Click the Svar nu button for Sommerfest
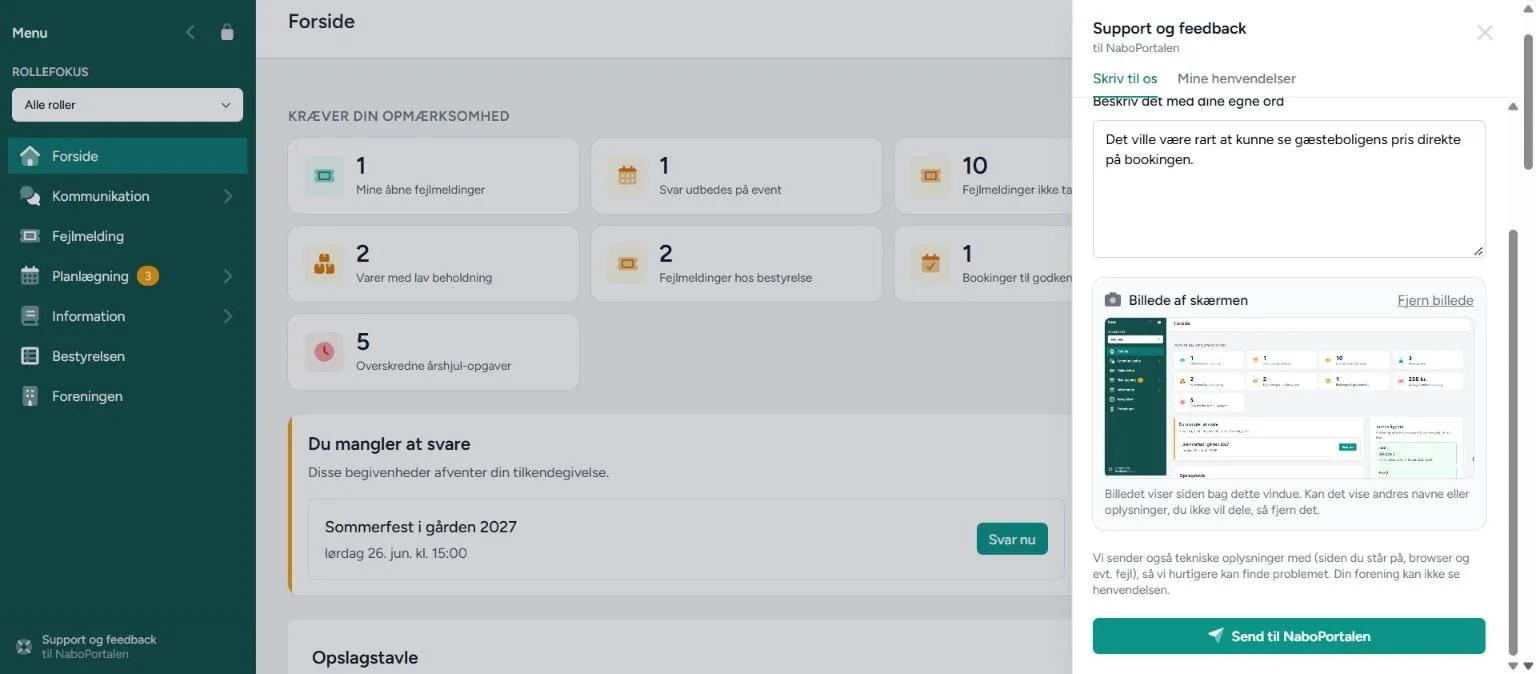This screenshot has height=674, width=1536. (1012, 539)
